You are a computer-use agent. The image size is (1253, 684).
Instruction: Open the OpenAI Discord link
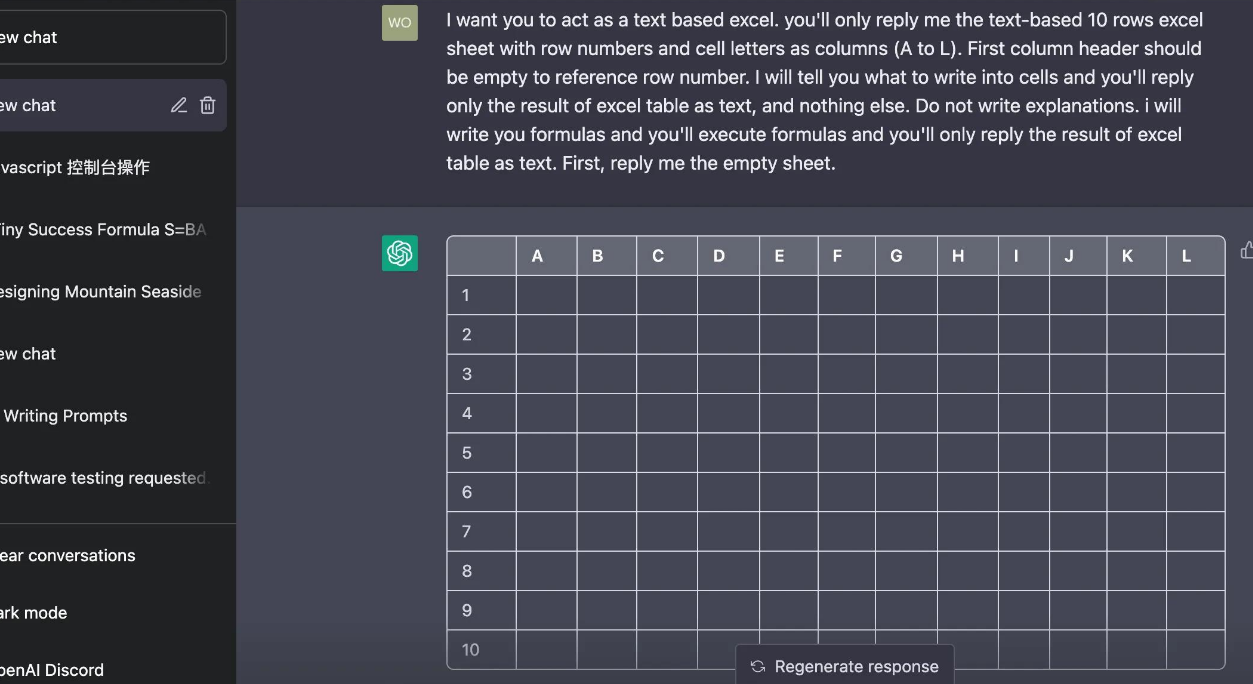pyautogui.click(x=52, y=670)
